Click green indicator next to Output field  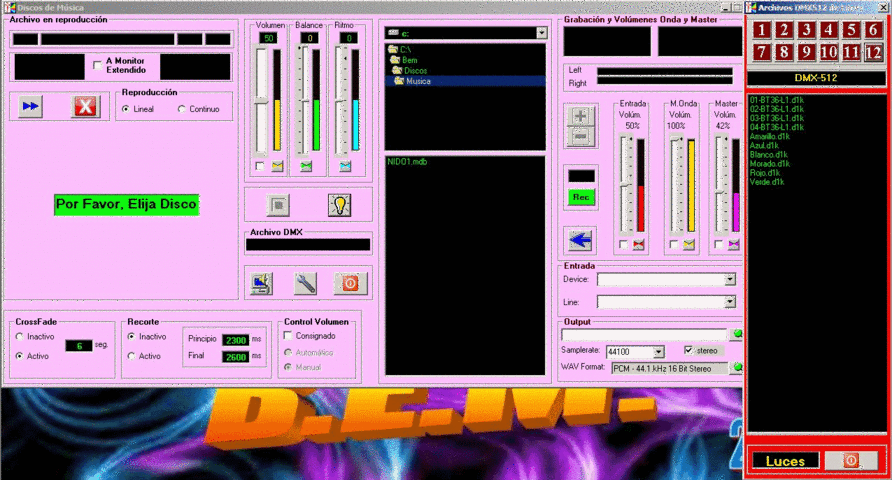pyautogui.click(x=738, y=334)
